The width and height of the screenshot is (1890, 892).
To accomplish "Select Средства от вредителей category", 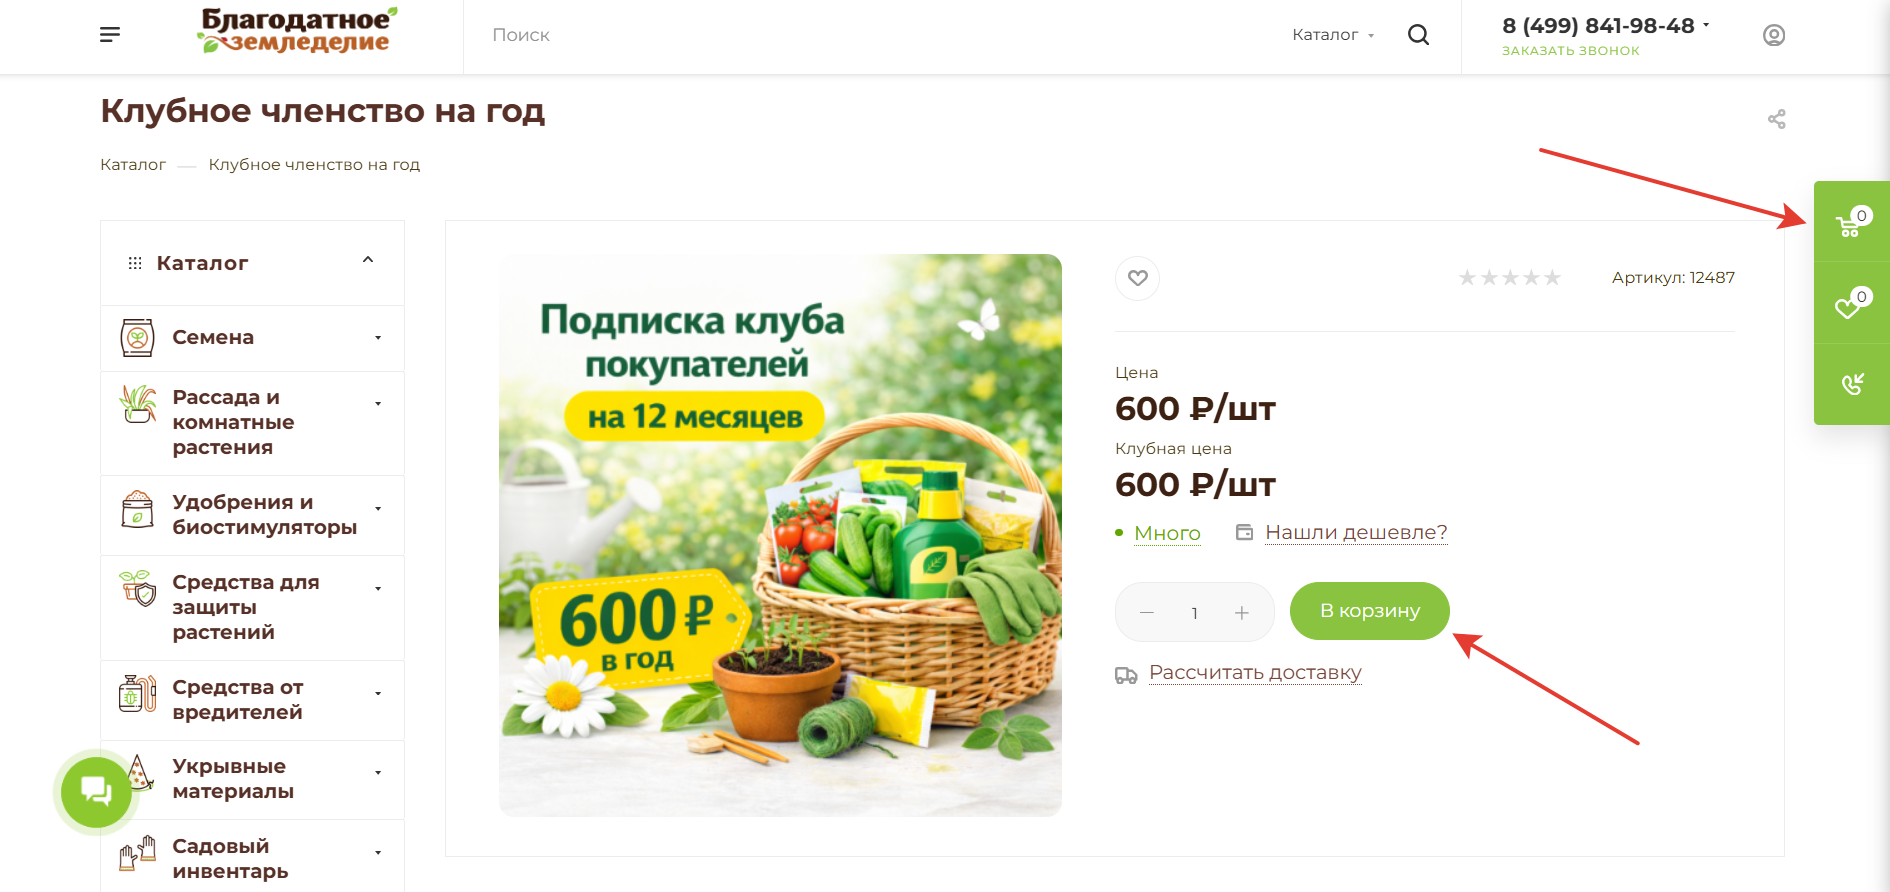I will pyautogui.click(x=238, y=700).
